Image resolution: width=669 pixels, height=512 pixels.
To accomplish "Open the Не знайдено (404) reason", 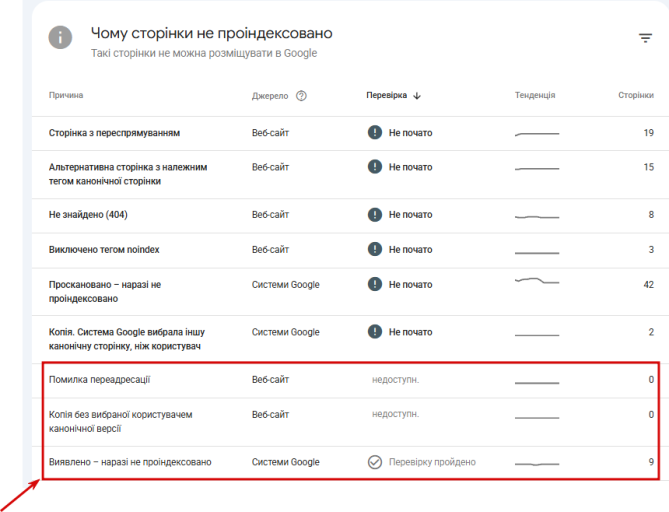I will click(88, 215).
